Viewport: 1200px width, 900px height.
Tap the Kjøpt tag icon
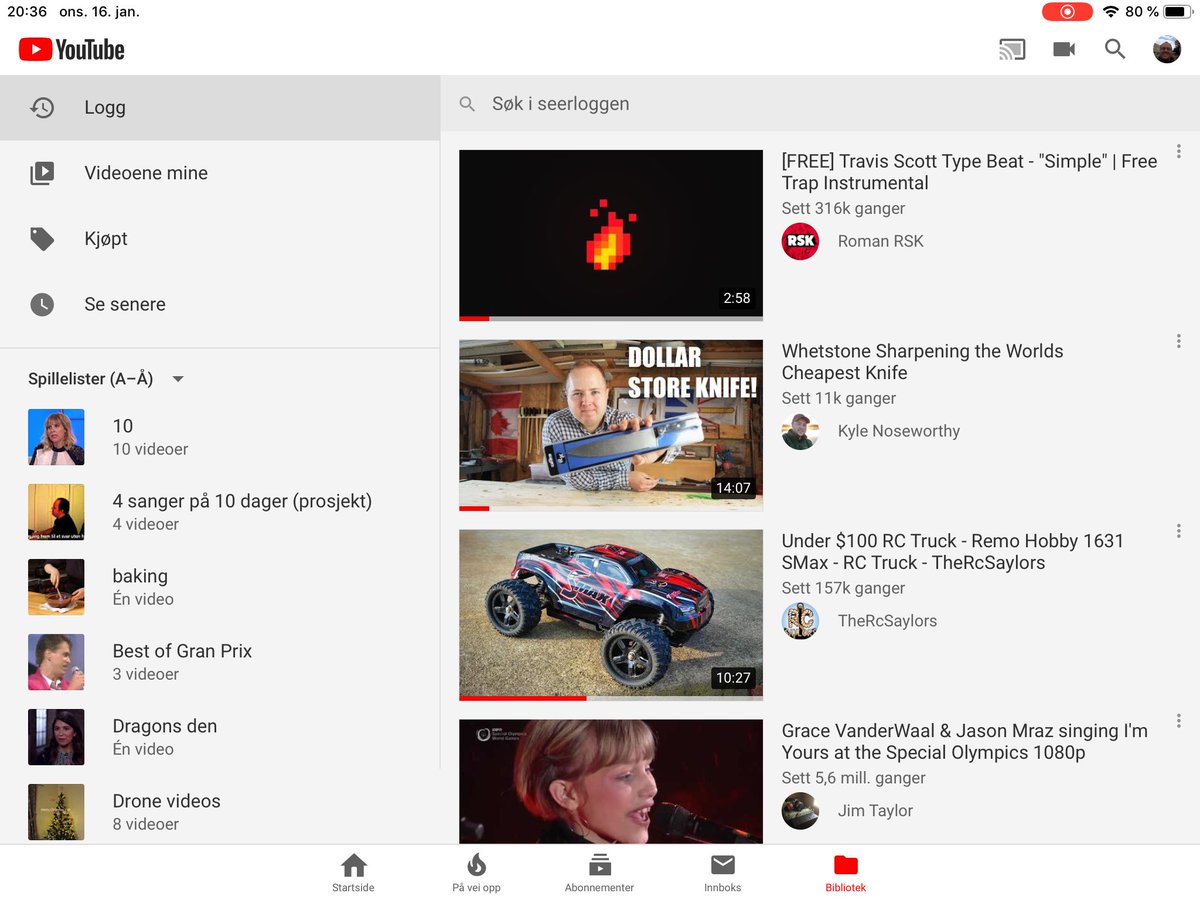pyautogui.click(x=42, y=239)
